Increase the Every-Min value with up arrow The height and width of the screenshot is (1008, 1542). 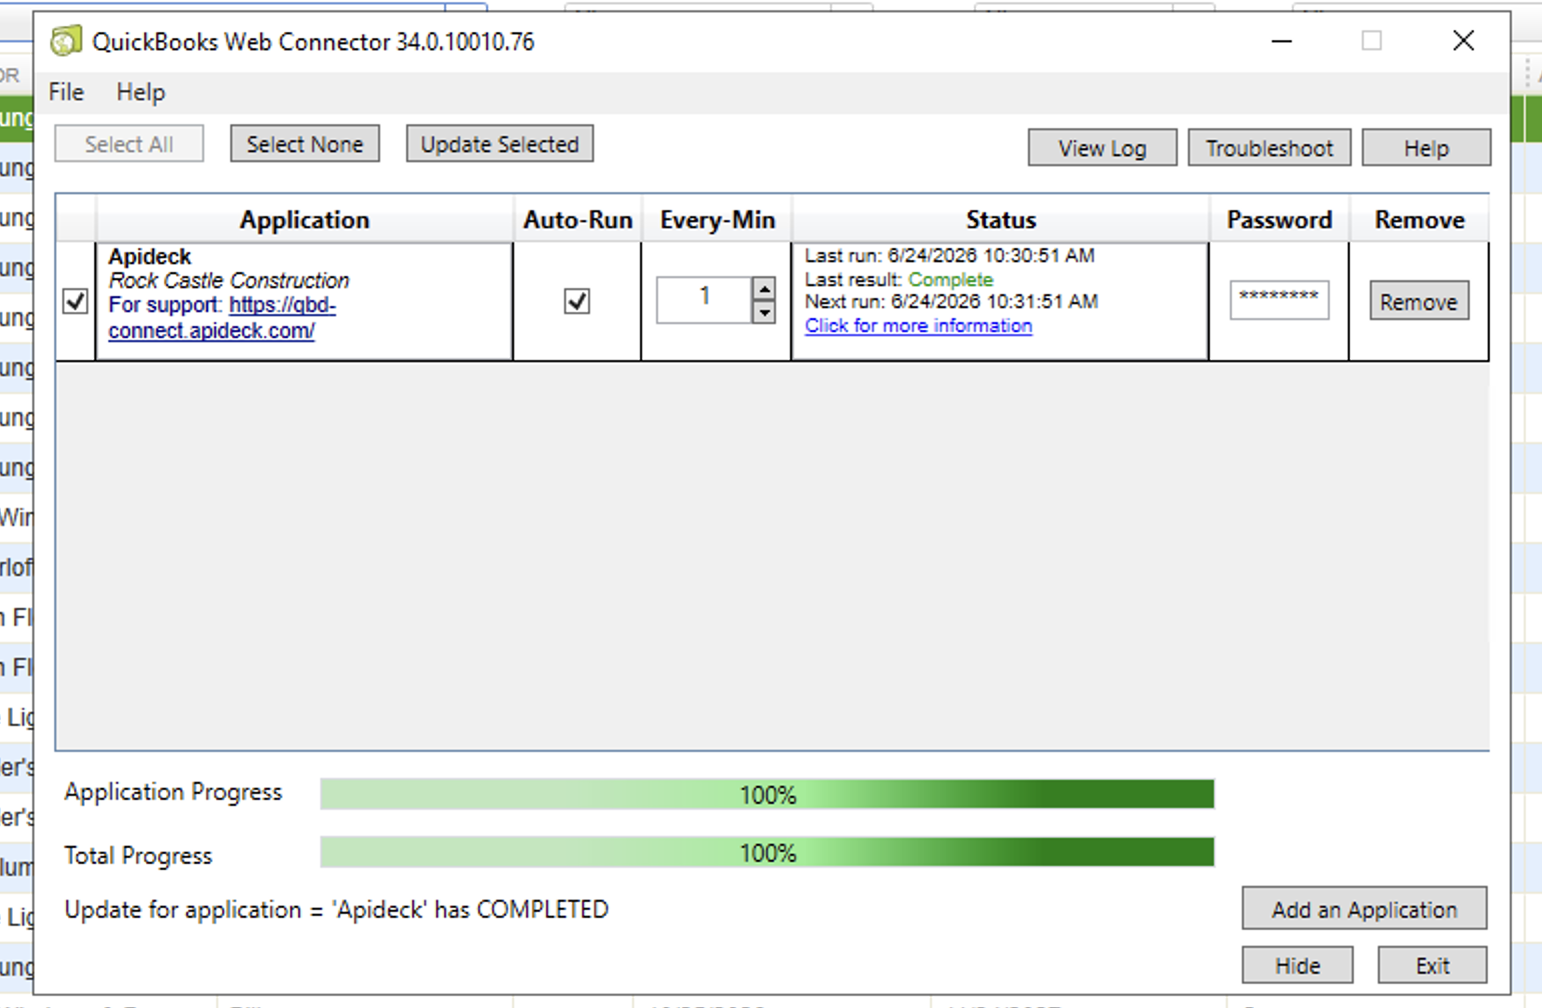click(x=764, y=289)
